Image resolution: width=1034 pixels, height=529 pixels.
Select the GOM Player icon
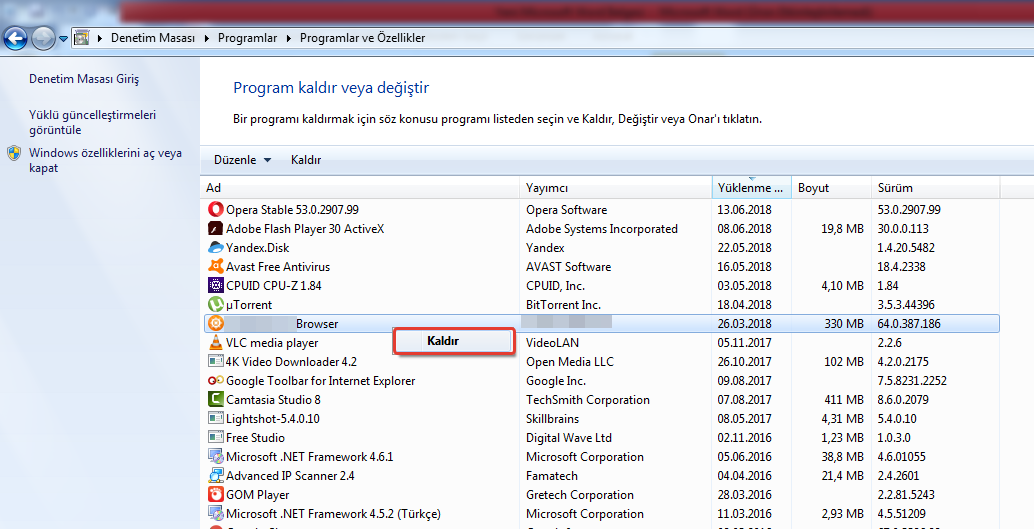(x=215, y=495)
